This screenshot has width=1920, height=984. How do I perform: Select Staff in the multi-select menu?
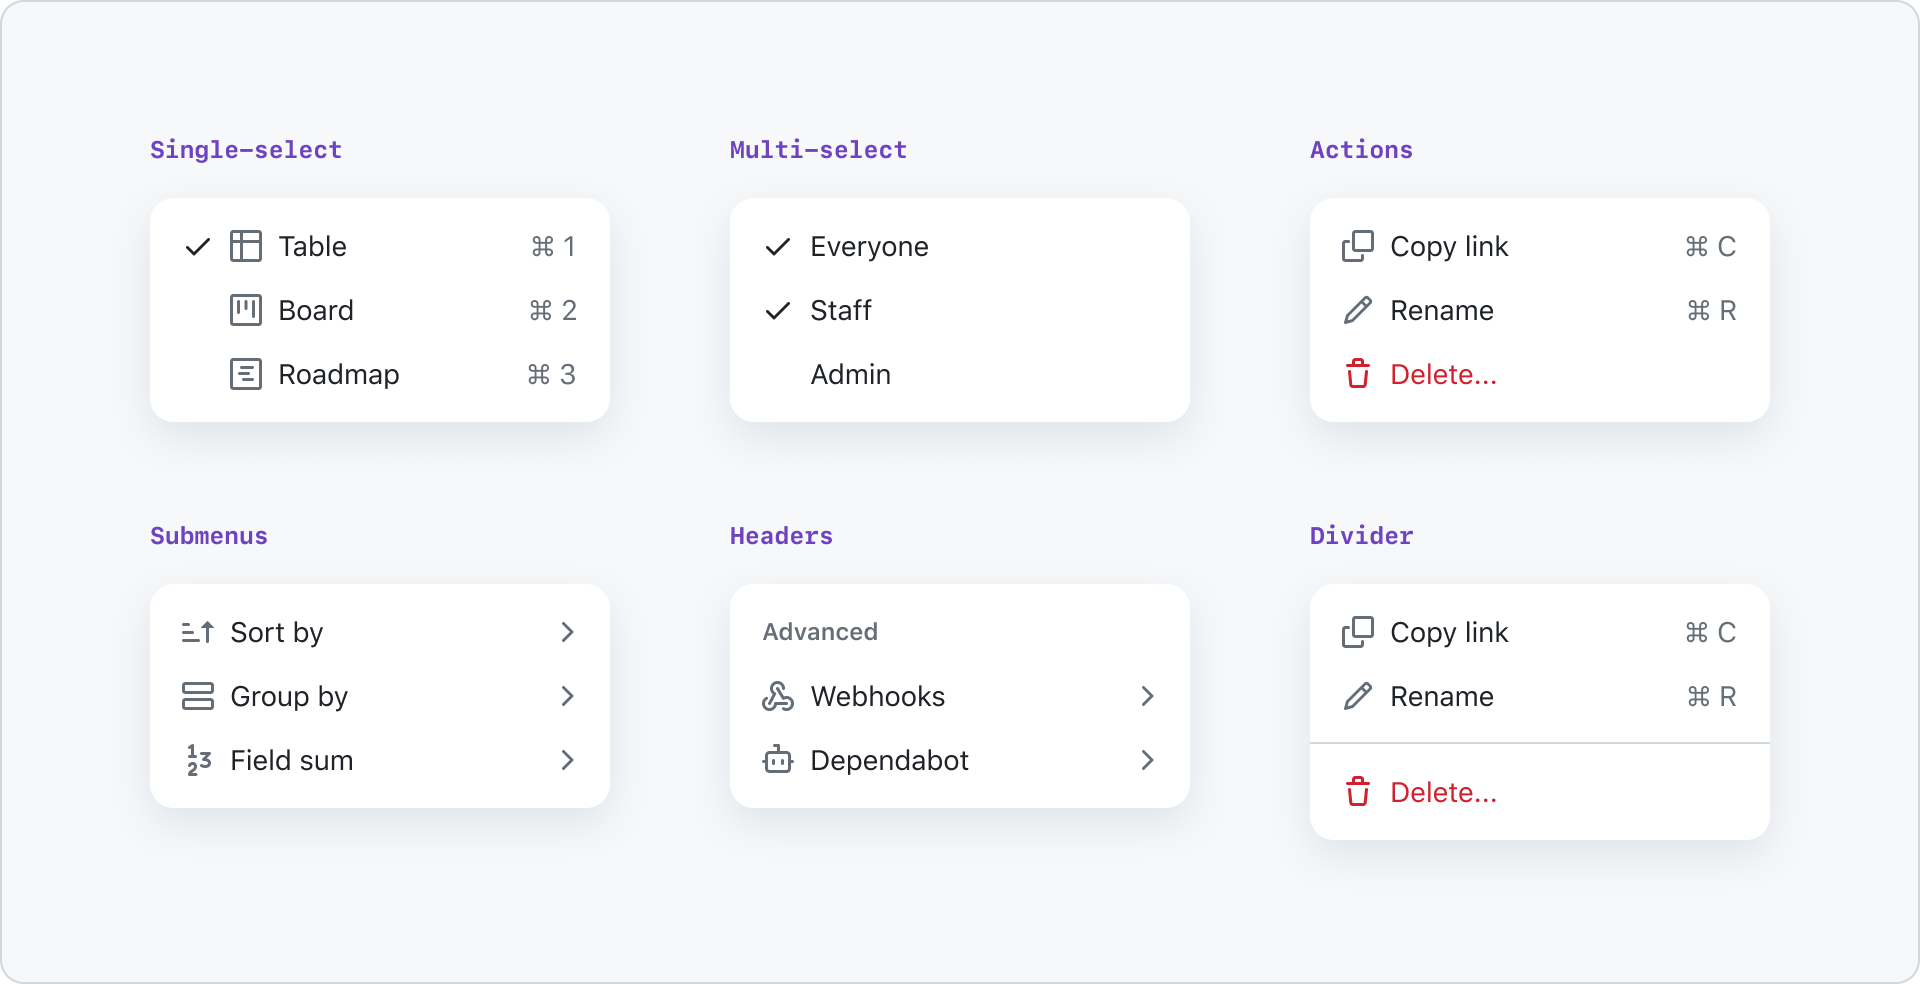click(x=960, y=310)
